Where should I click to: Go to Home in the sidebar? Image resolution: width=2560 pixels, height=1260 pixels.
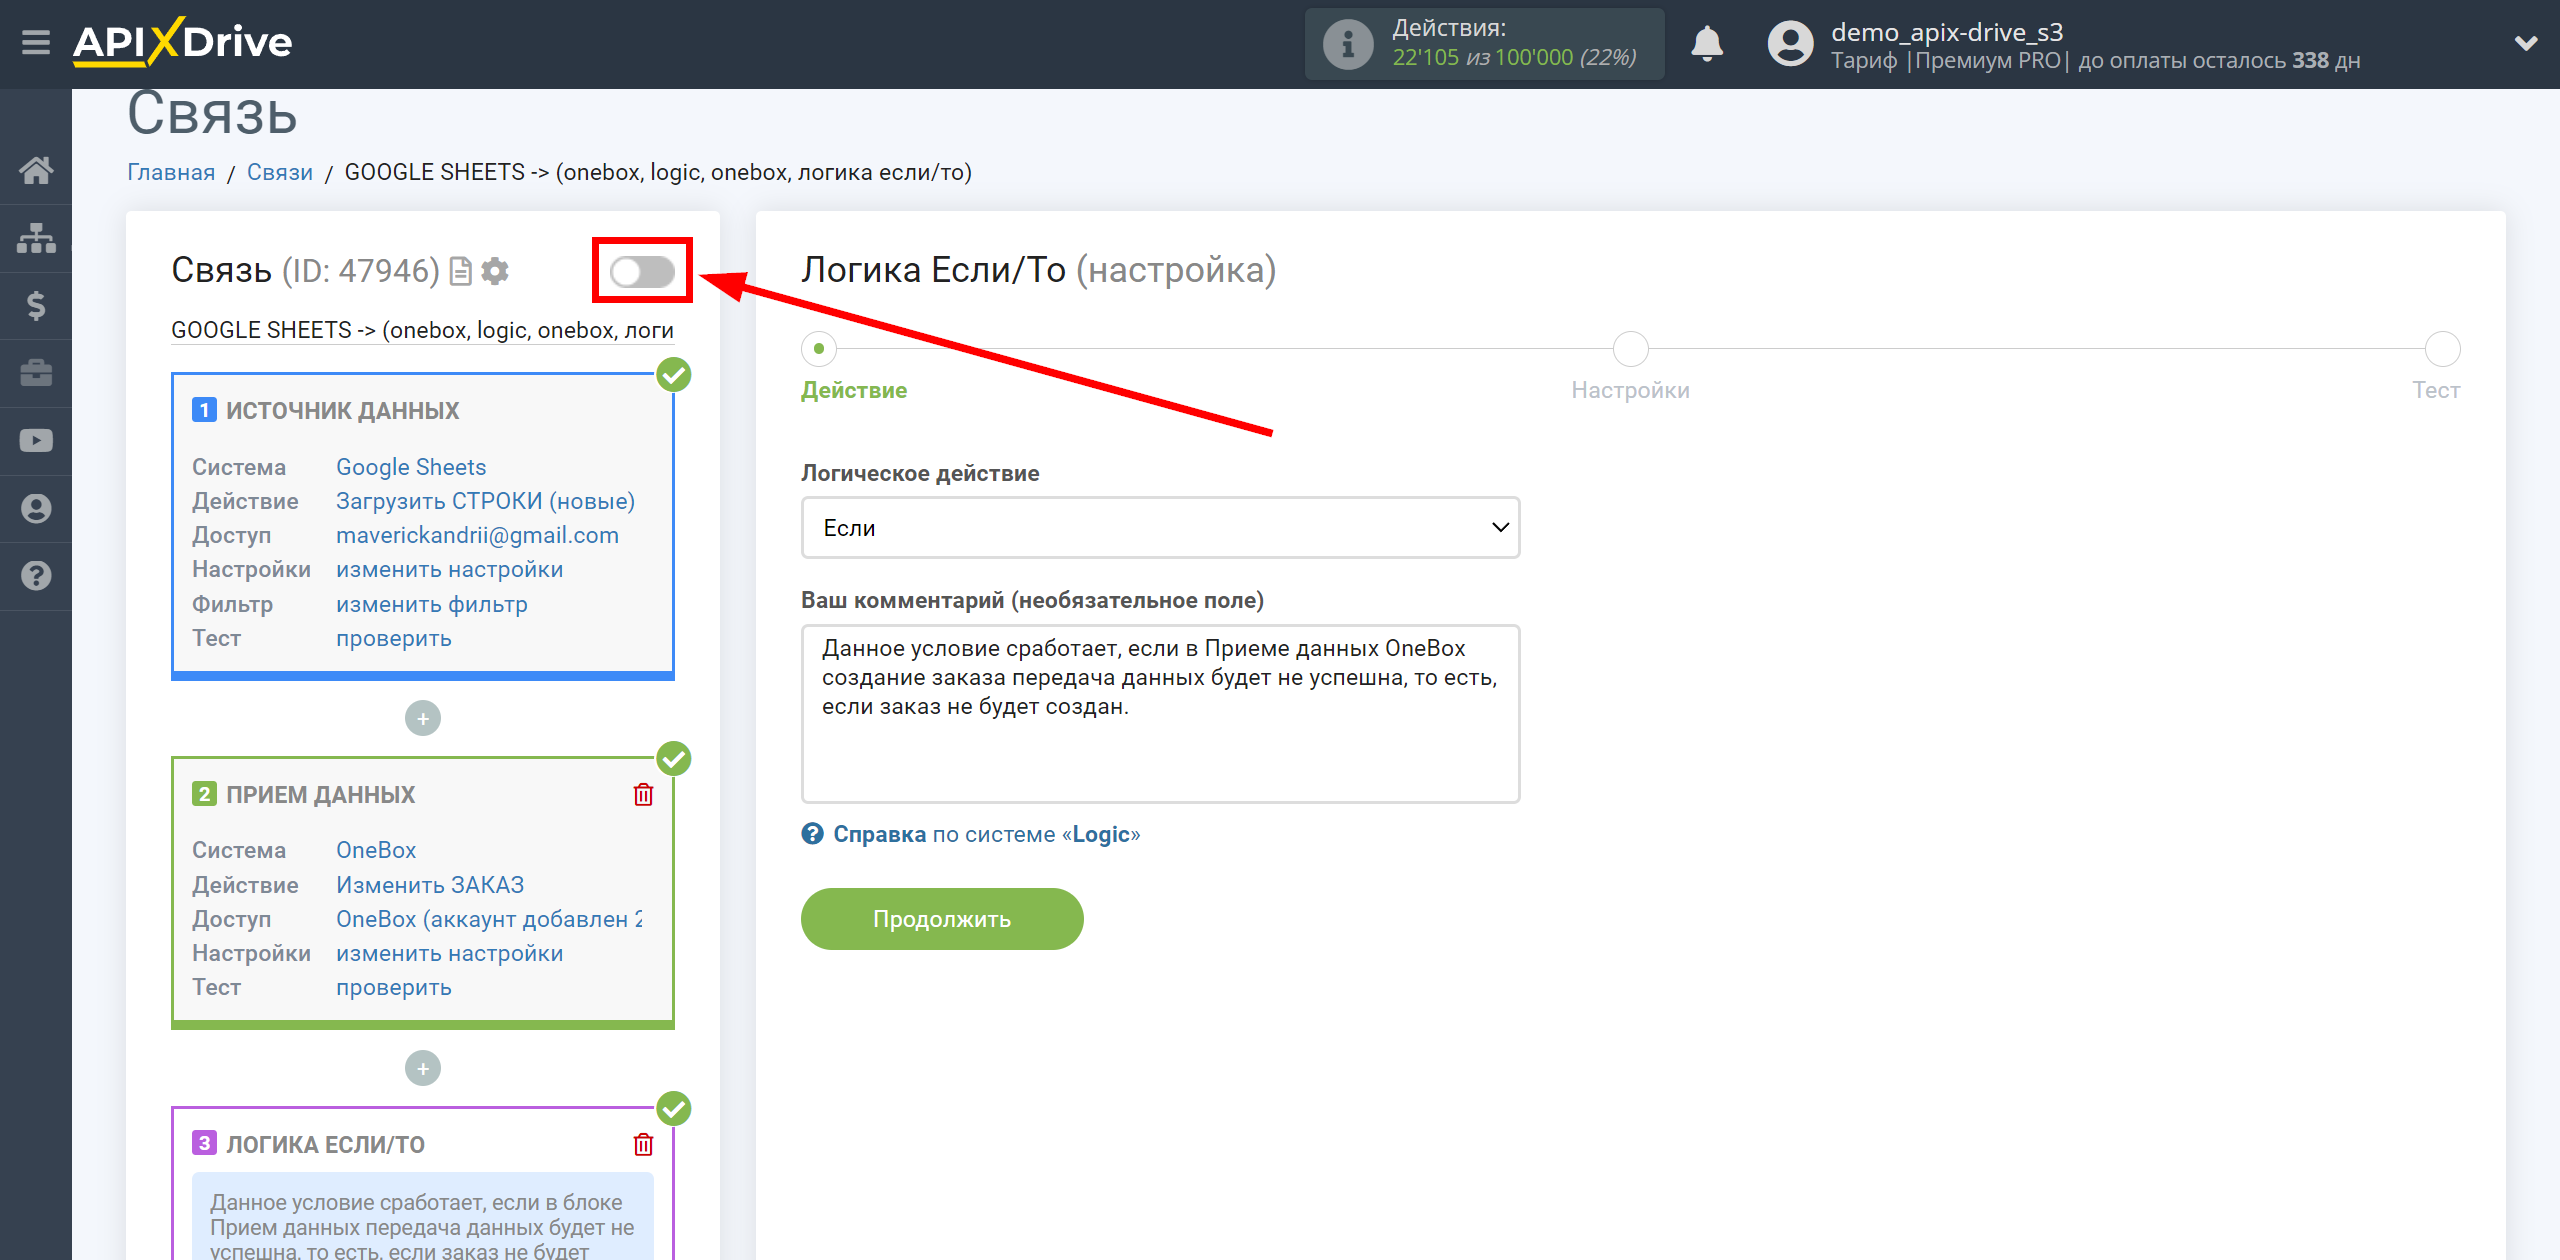36,170
